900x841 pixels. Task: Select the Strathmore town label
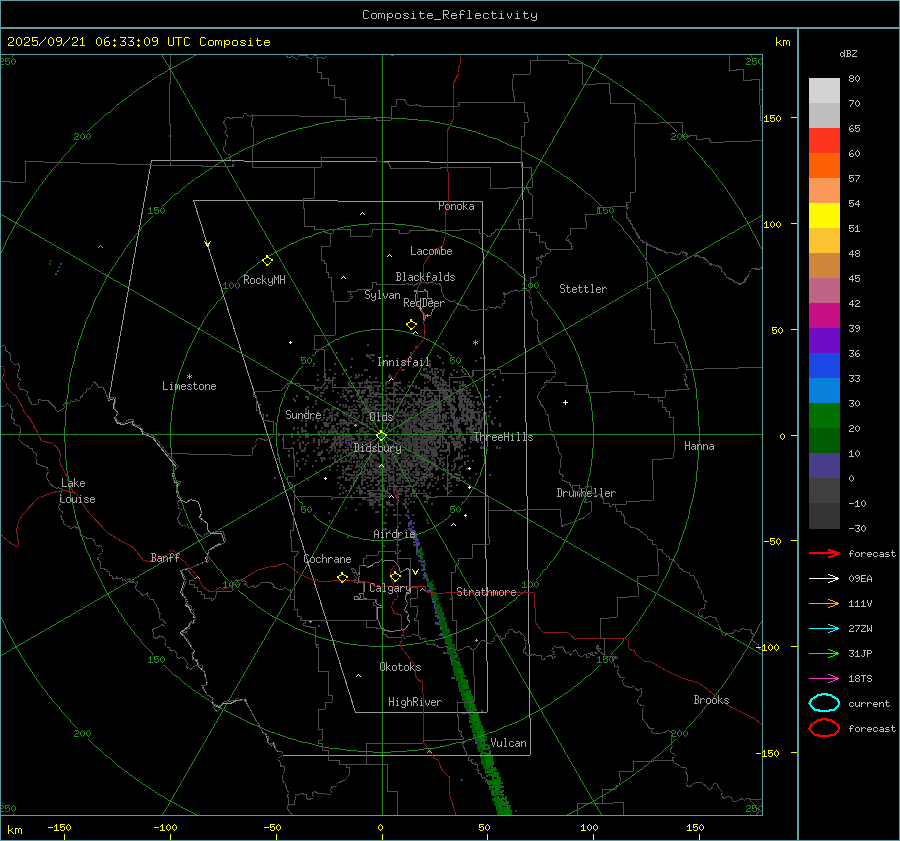[486, 592]
